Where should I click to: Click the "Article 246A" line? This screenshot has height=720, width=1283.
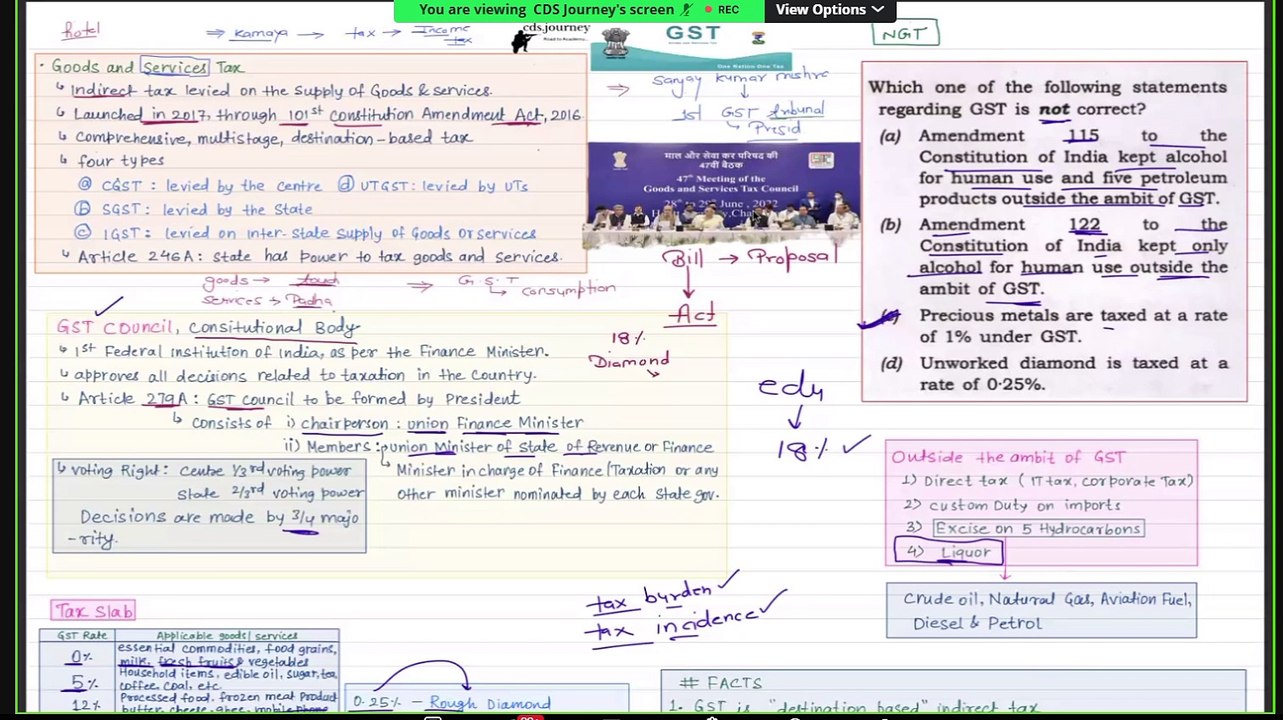[318, 256]
